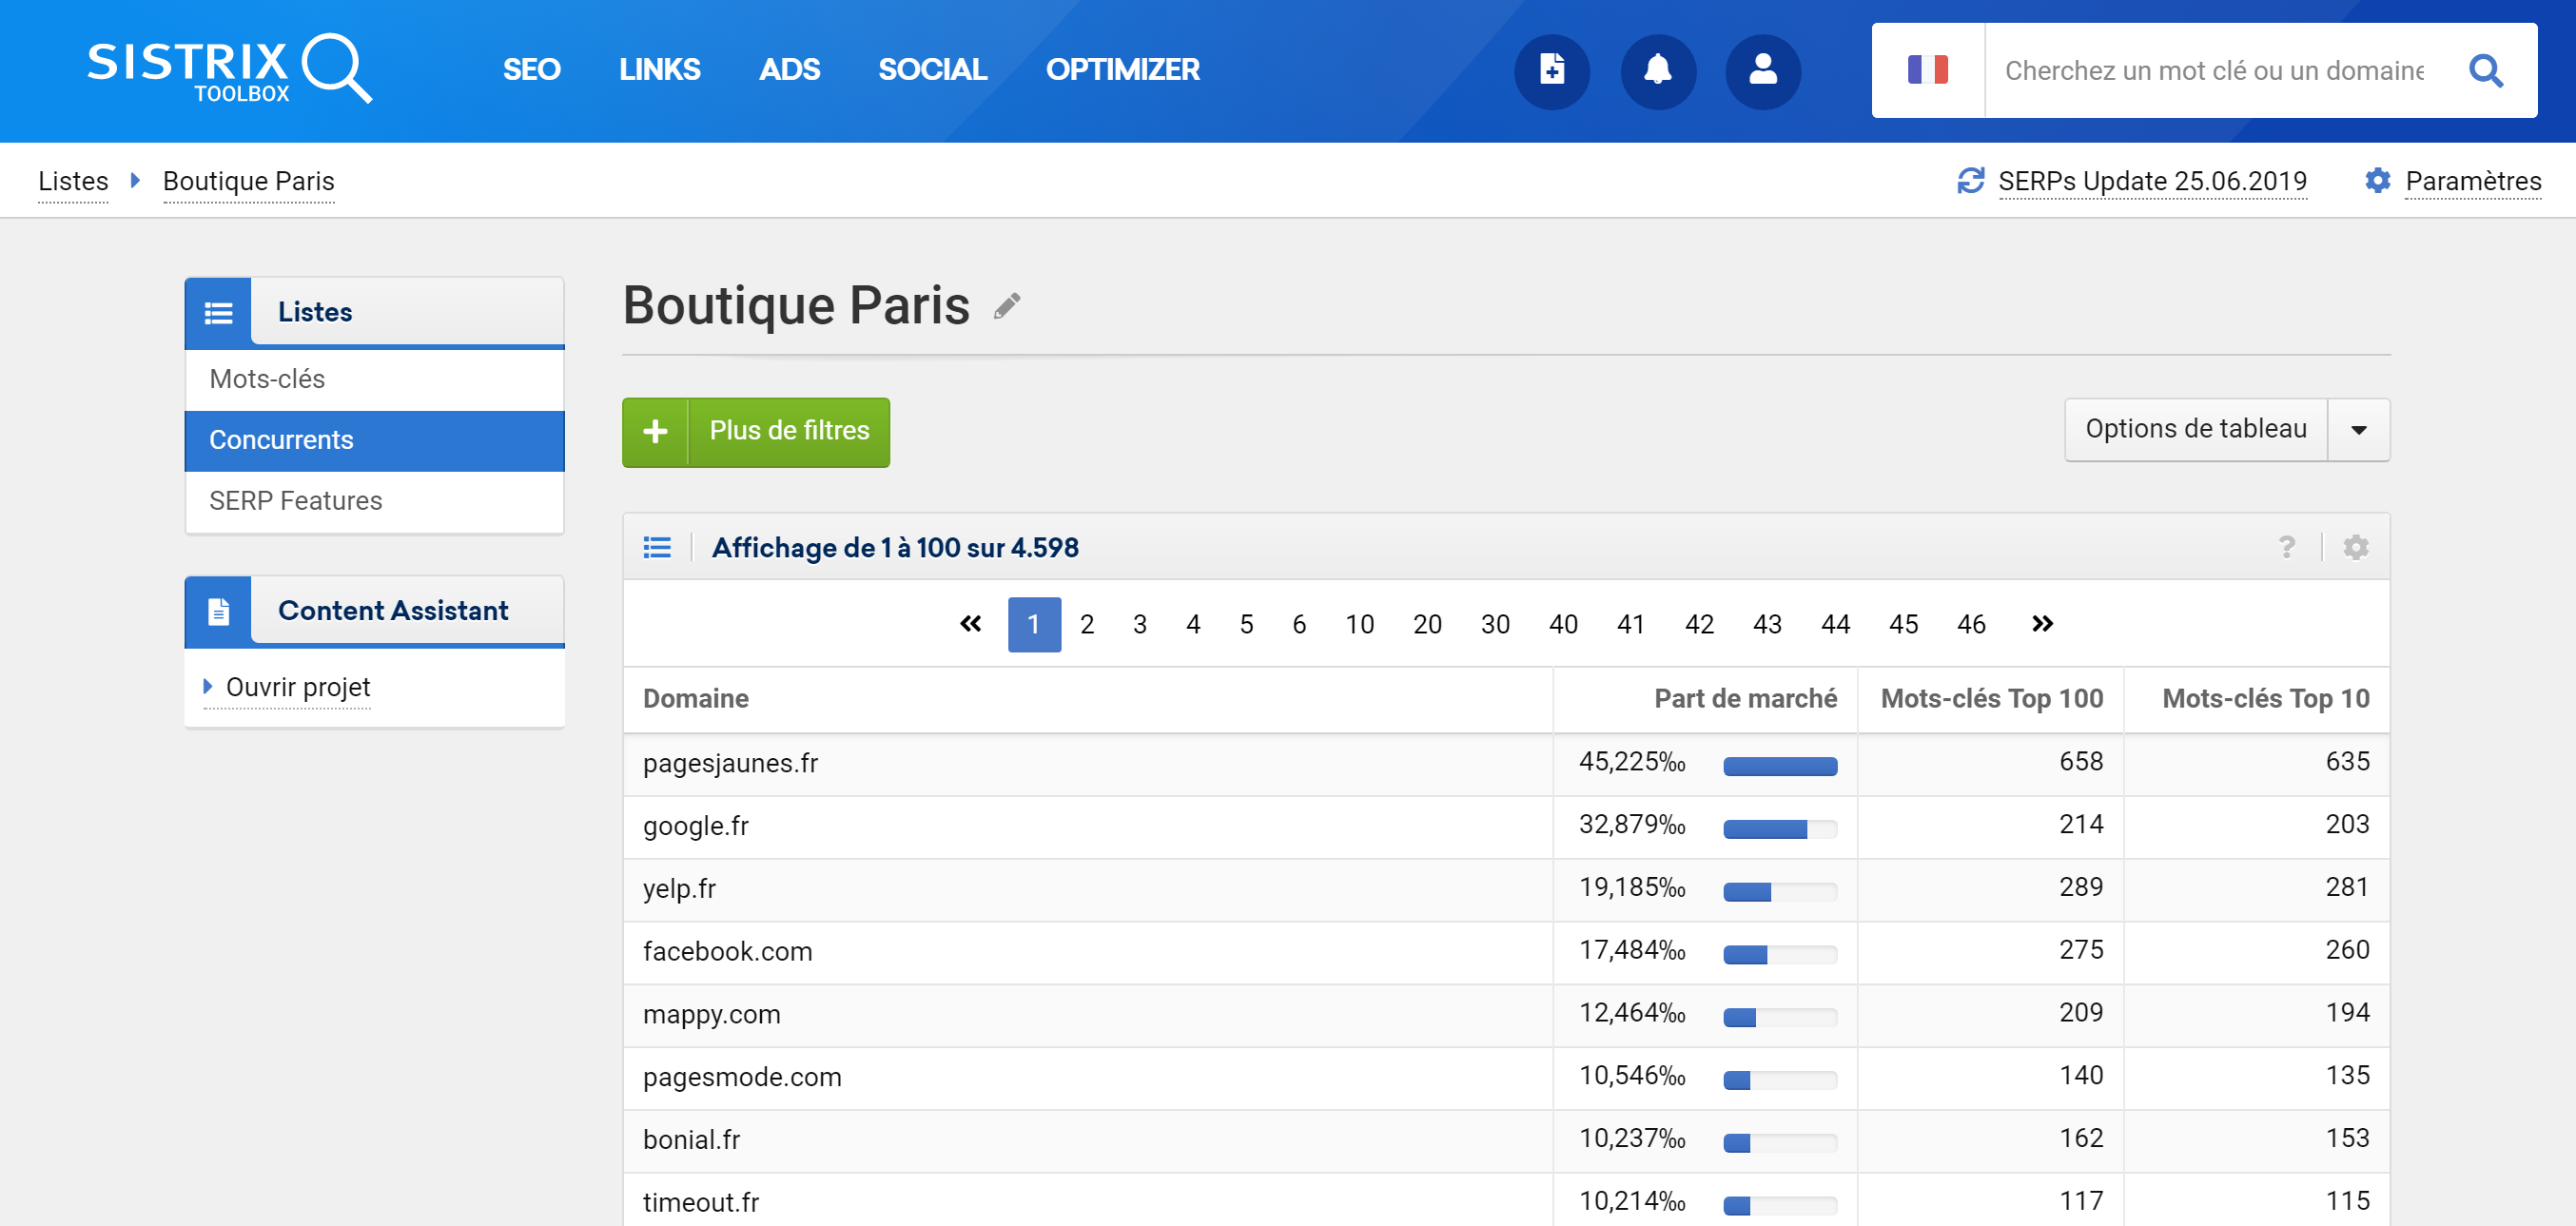
Task: Click the pencil edit icon beside Boutique Paris
Action: [1007, 305]
